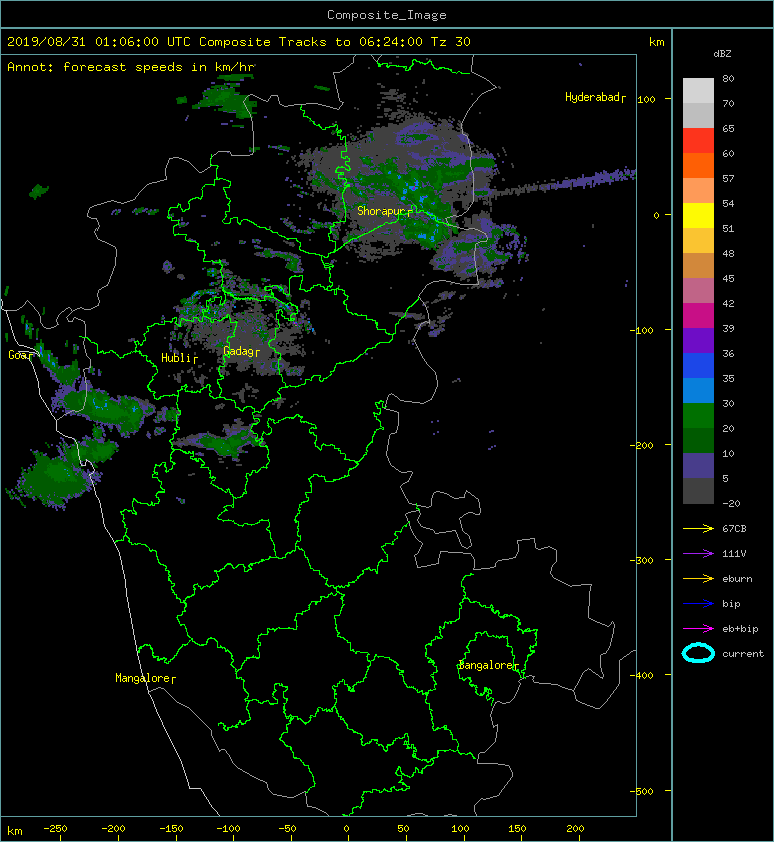Click the Bangalore city label

point(486,665)
